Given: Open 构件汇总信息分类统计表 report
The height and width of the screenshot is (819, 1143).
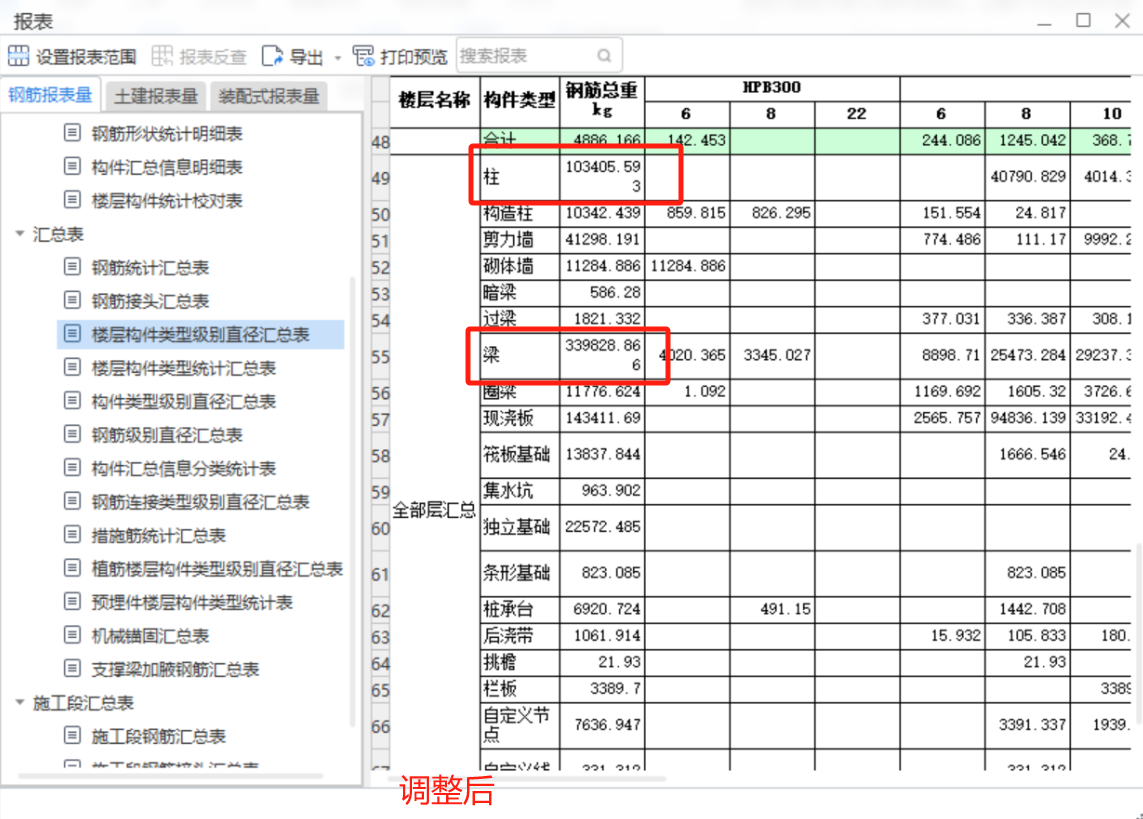Looking at the screenshot, I should point(184,469).
